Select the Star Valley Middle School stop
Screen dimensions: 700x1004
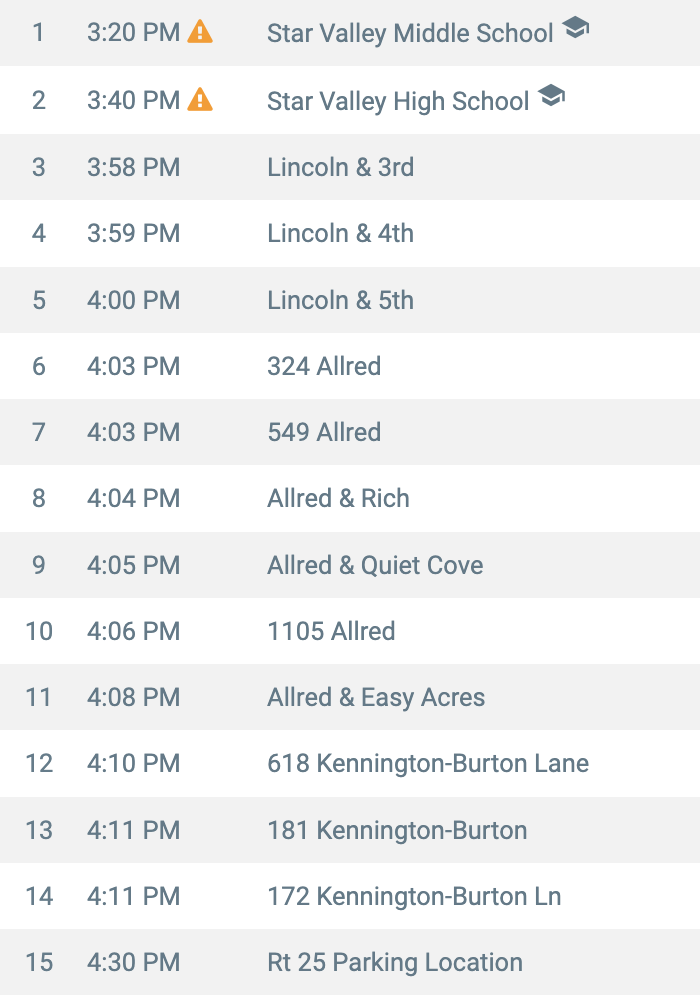click(410, 33)
